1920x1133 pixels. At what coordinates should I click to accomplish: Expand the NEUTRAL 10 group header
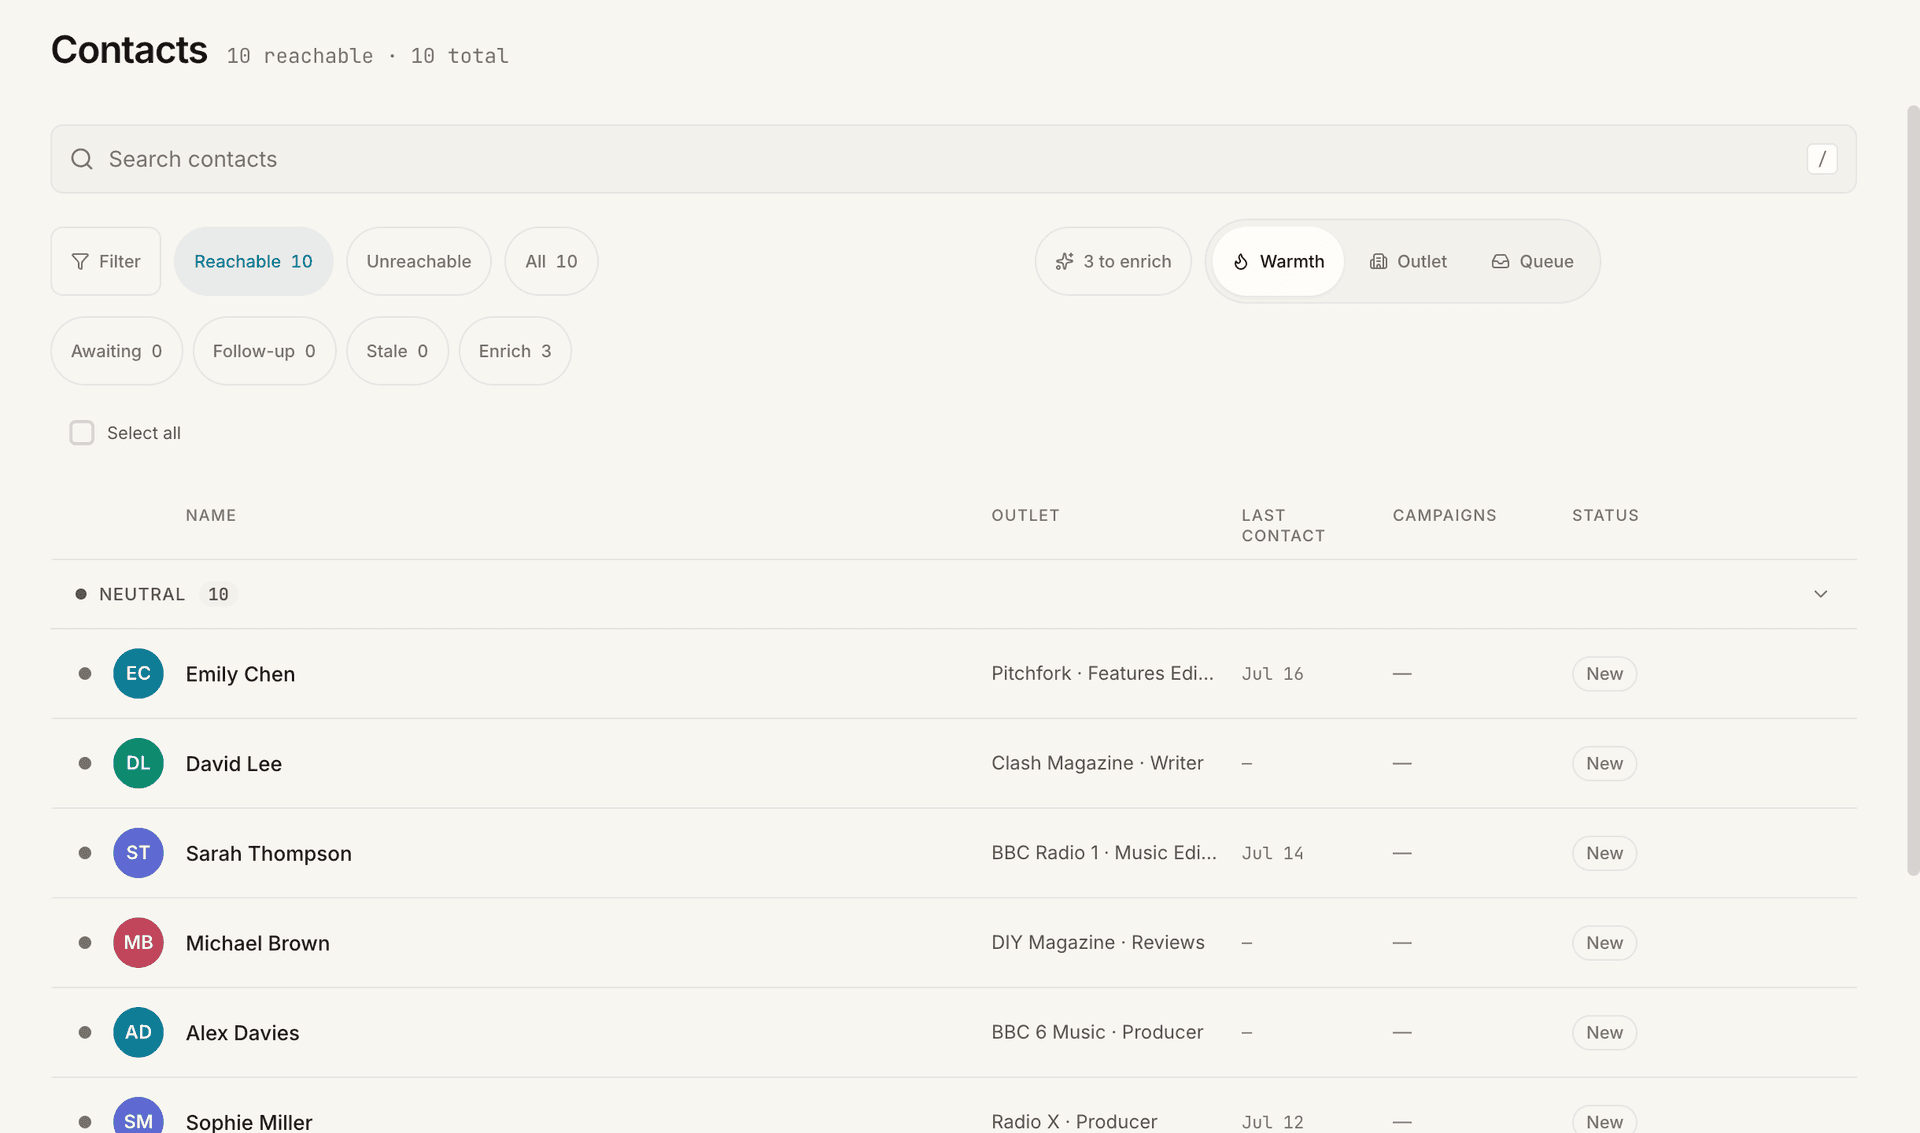(954, 594)
